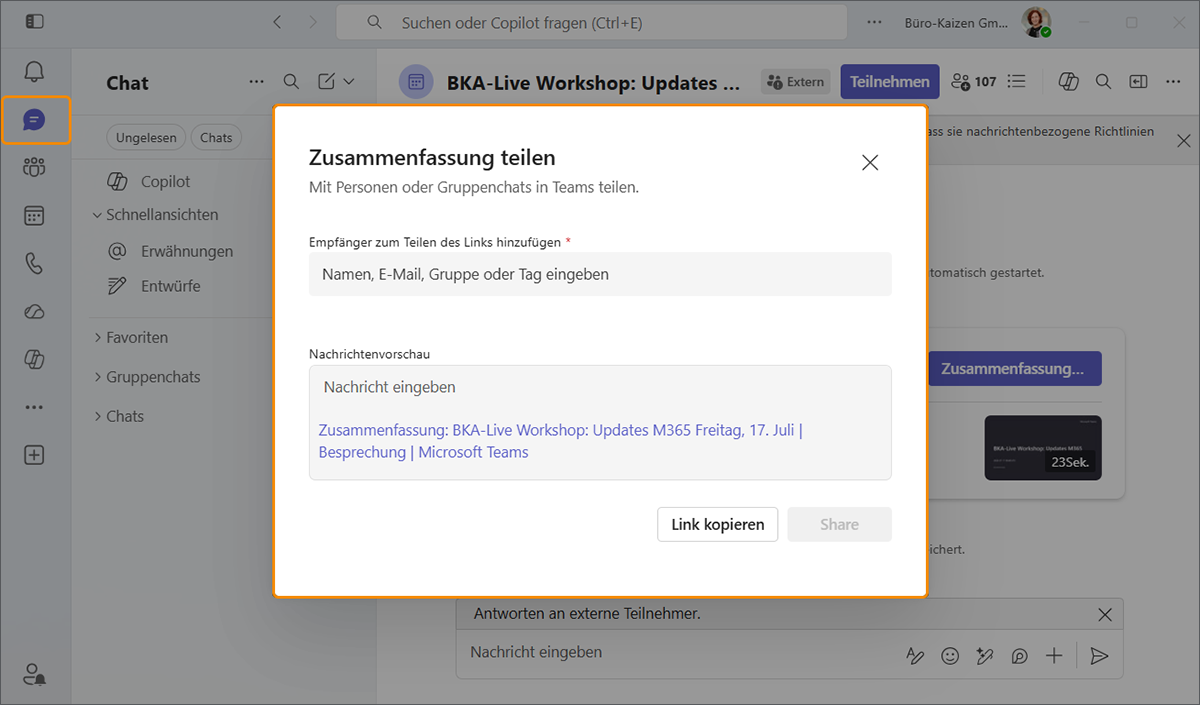Open the OneDrive cloud icon
This screenshot has width=1200, height=705.
(35, 311)
